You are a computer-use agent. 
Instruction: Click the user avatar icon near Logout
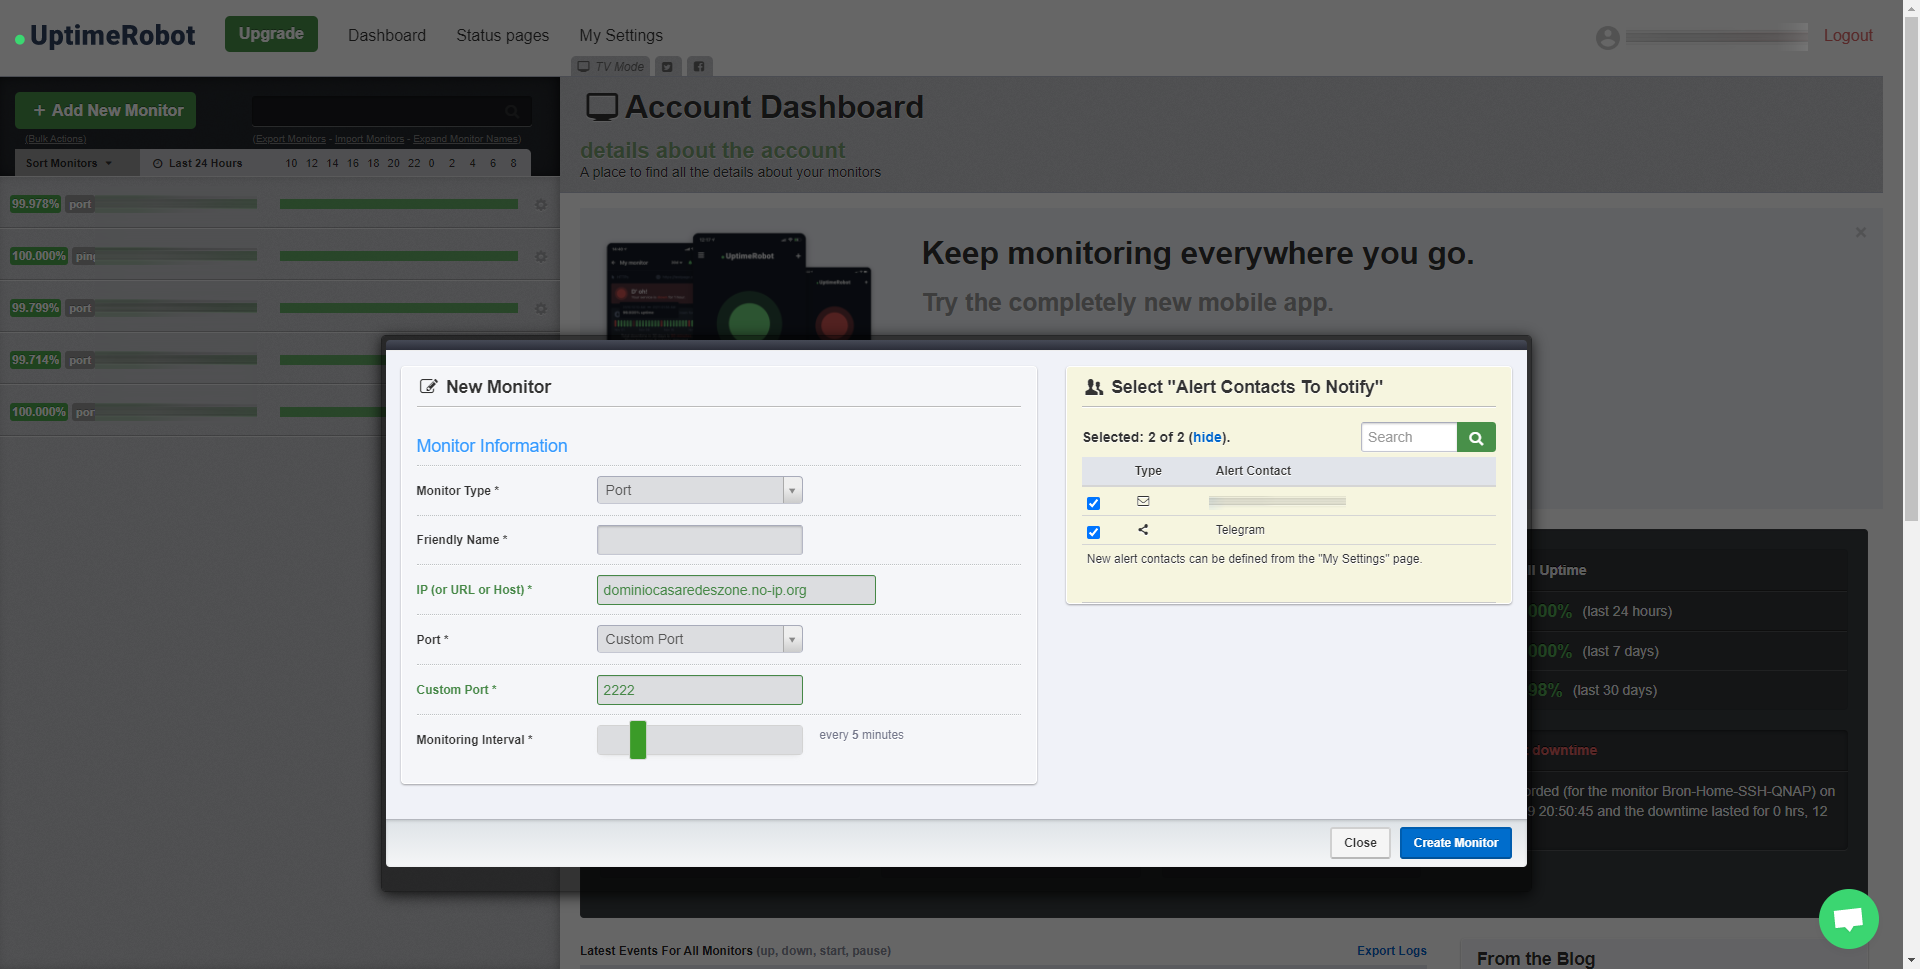[1608, 37]
